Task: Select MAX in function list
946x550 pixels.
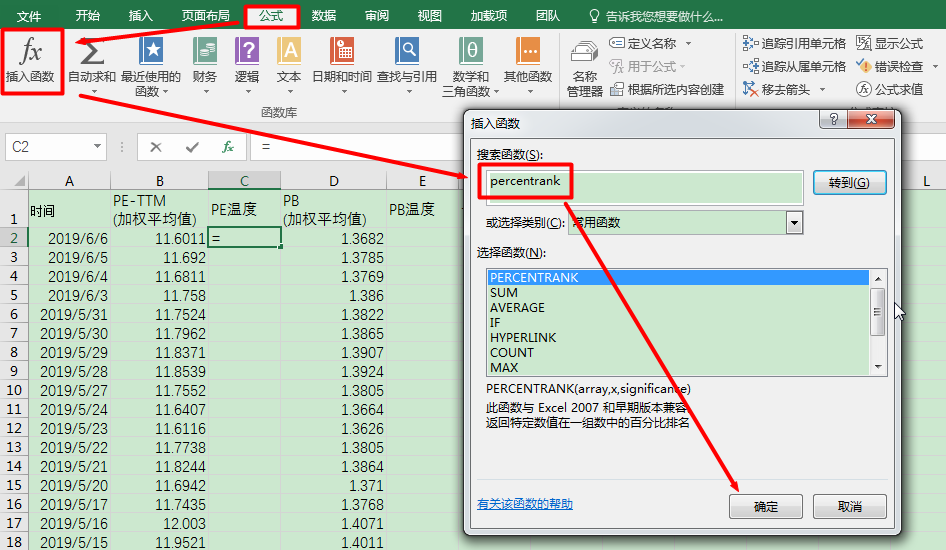Action: [x=678, y=367]
